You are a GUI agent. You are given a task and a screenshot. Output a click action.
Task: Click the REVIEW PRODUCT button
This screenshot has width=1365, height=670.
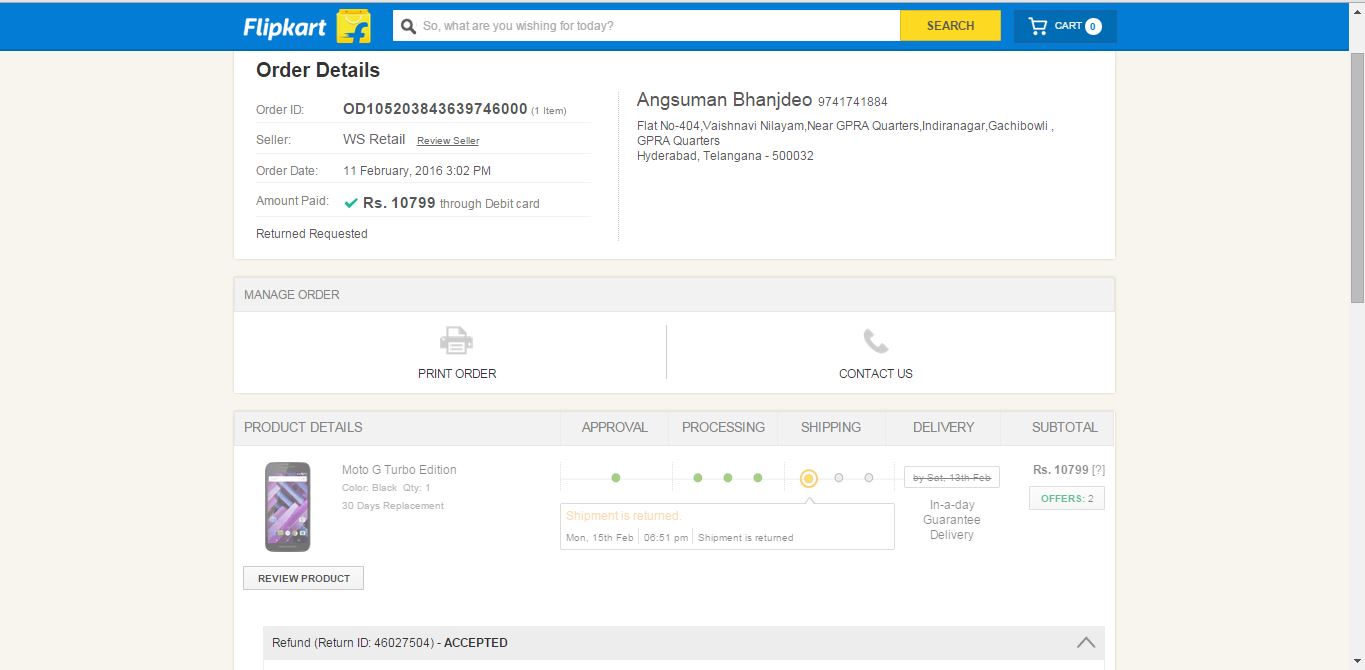click(x=304, y=578)
